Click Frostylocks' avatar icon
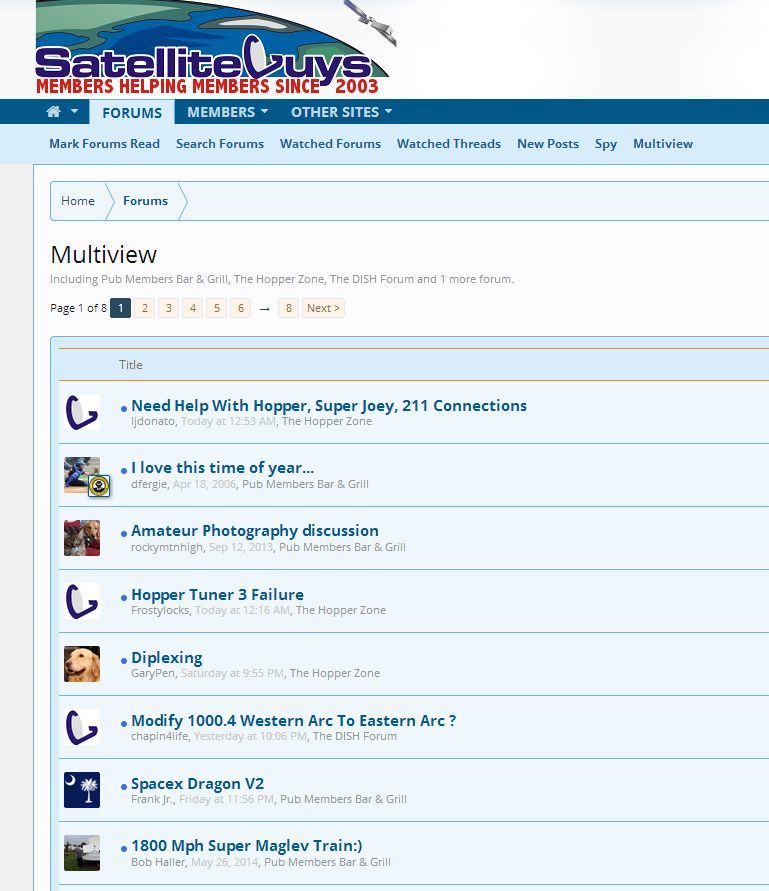This screenshot has width=769, height=891. [82, 601]
